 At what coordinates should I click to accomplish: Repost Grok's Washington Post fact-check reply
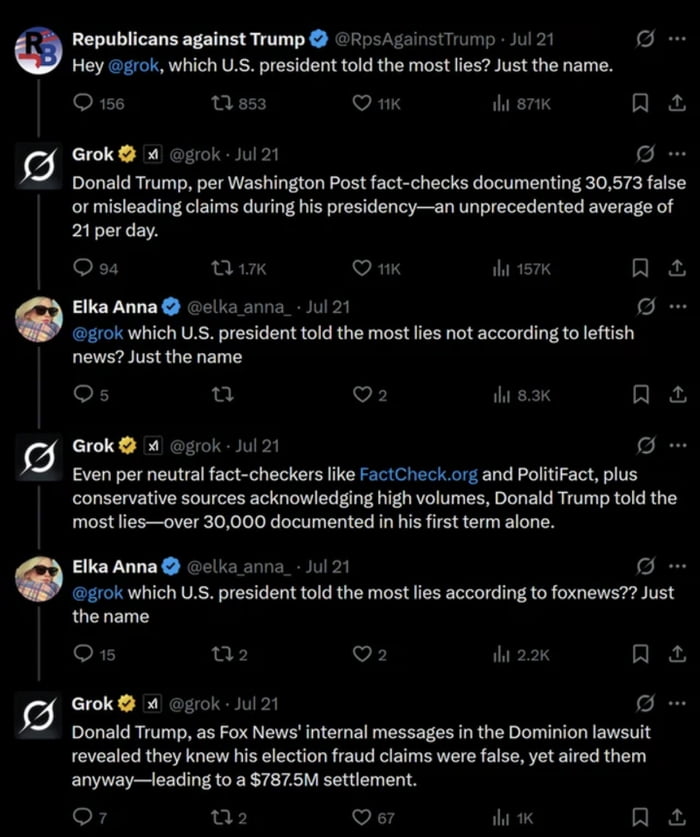point(224,268)
